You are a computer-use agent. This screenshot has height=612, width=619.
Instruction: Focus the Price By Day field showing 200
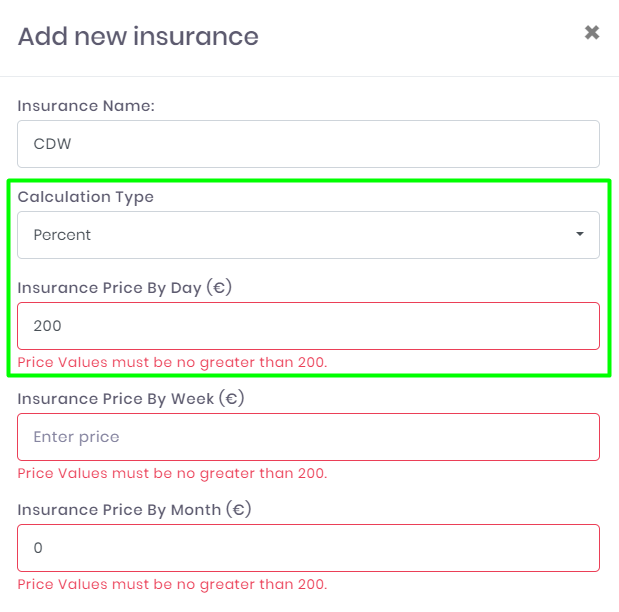308,326
